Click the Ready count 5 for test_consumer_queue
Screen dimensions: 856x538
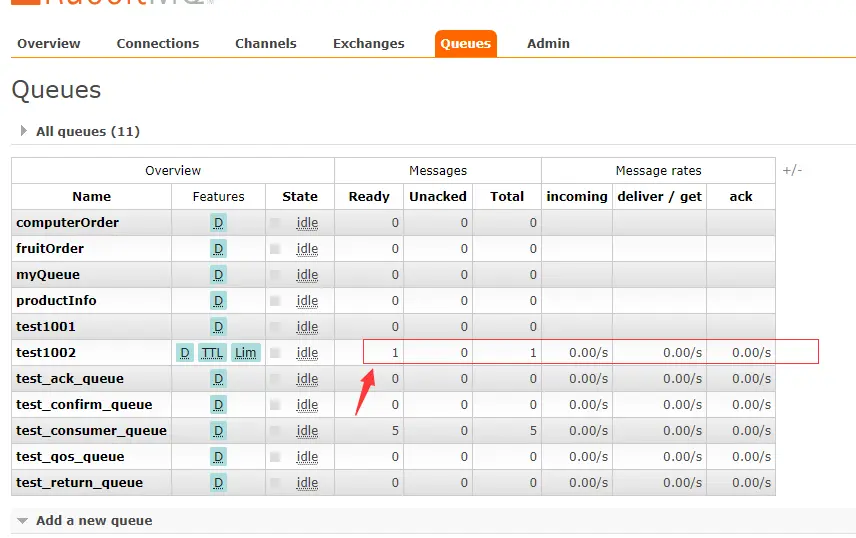point(395,431)
